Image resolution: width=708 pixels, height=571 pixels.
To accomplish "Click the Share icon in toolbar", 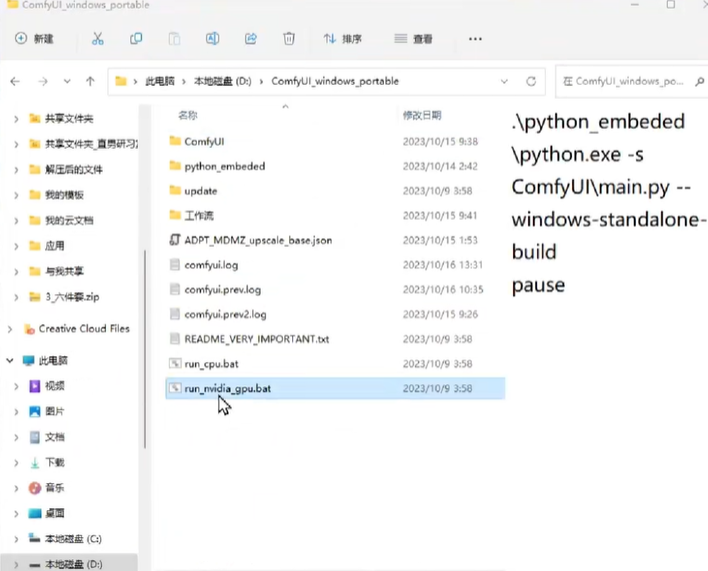I will click(x=251, y=39).
